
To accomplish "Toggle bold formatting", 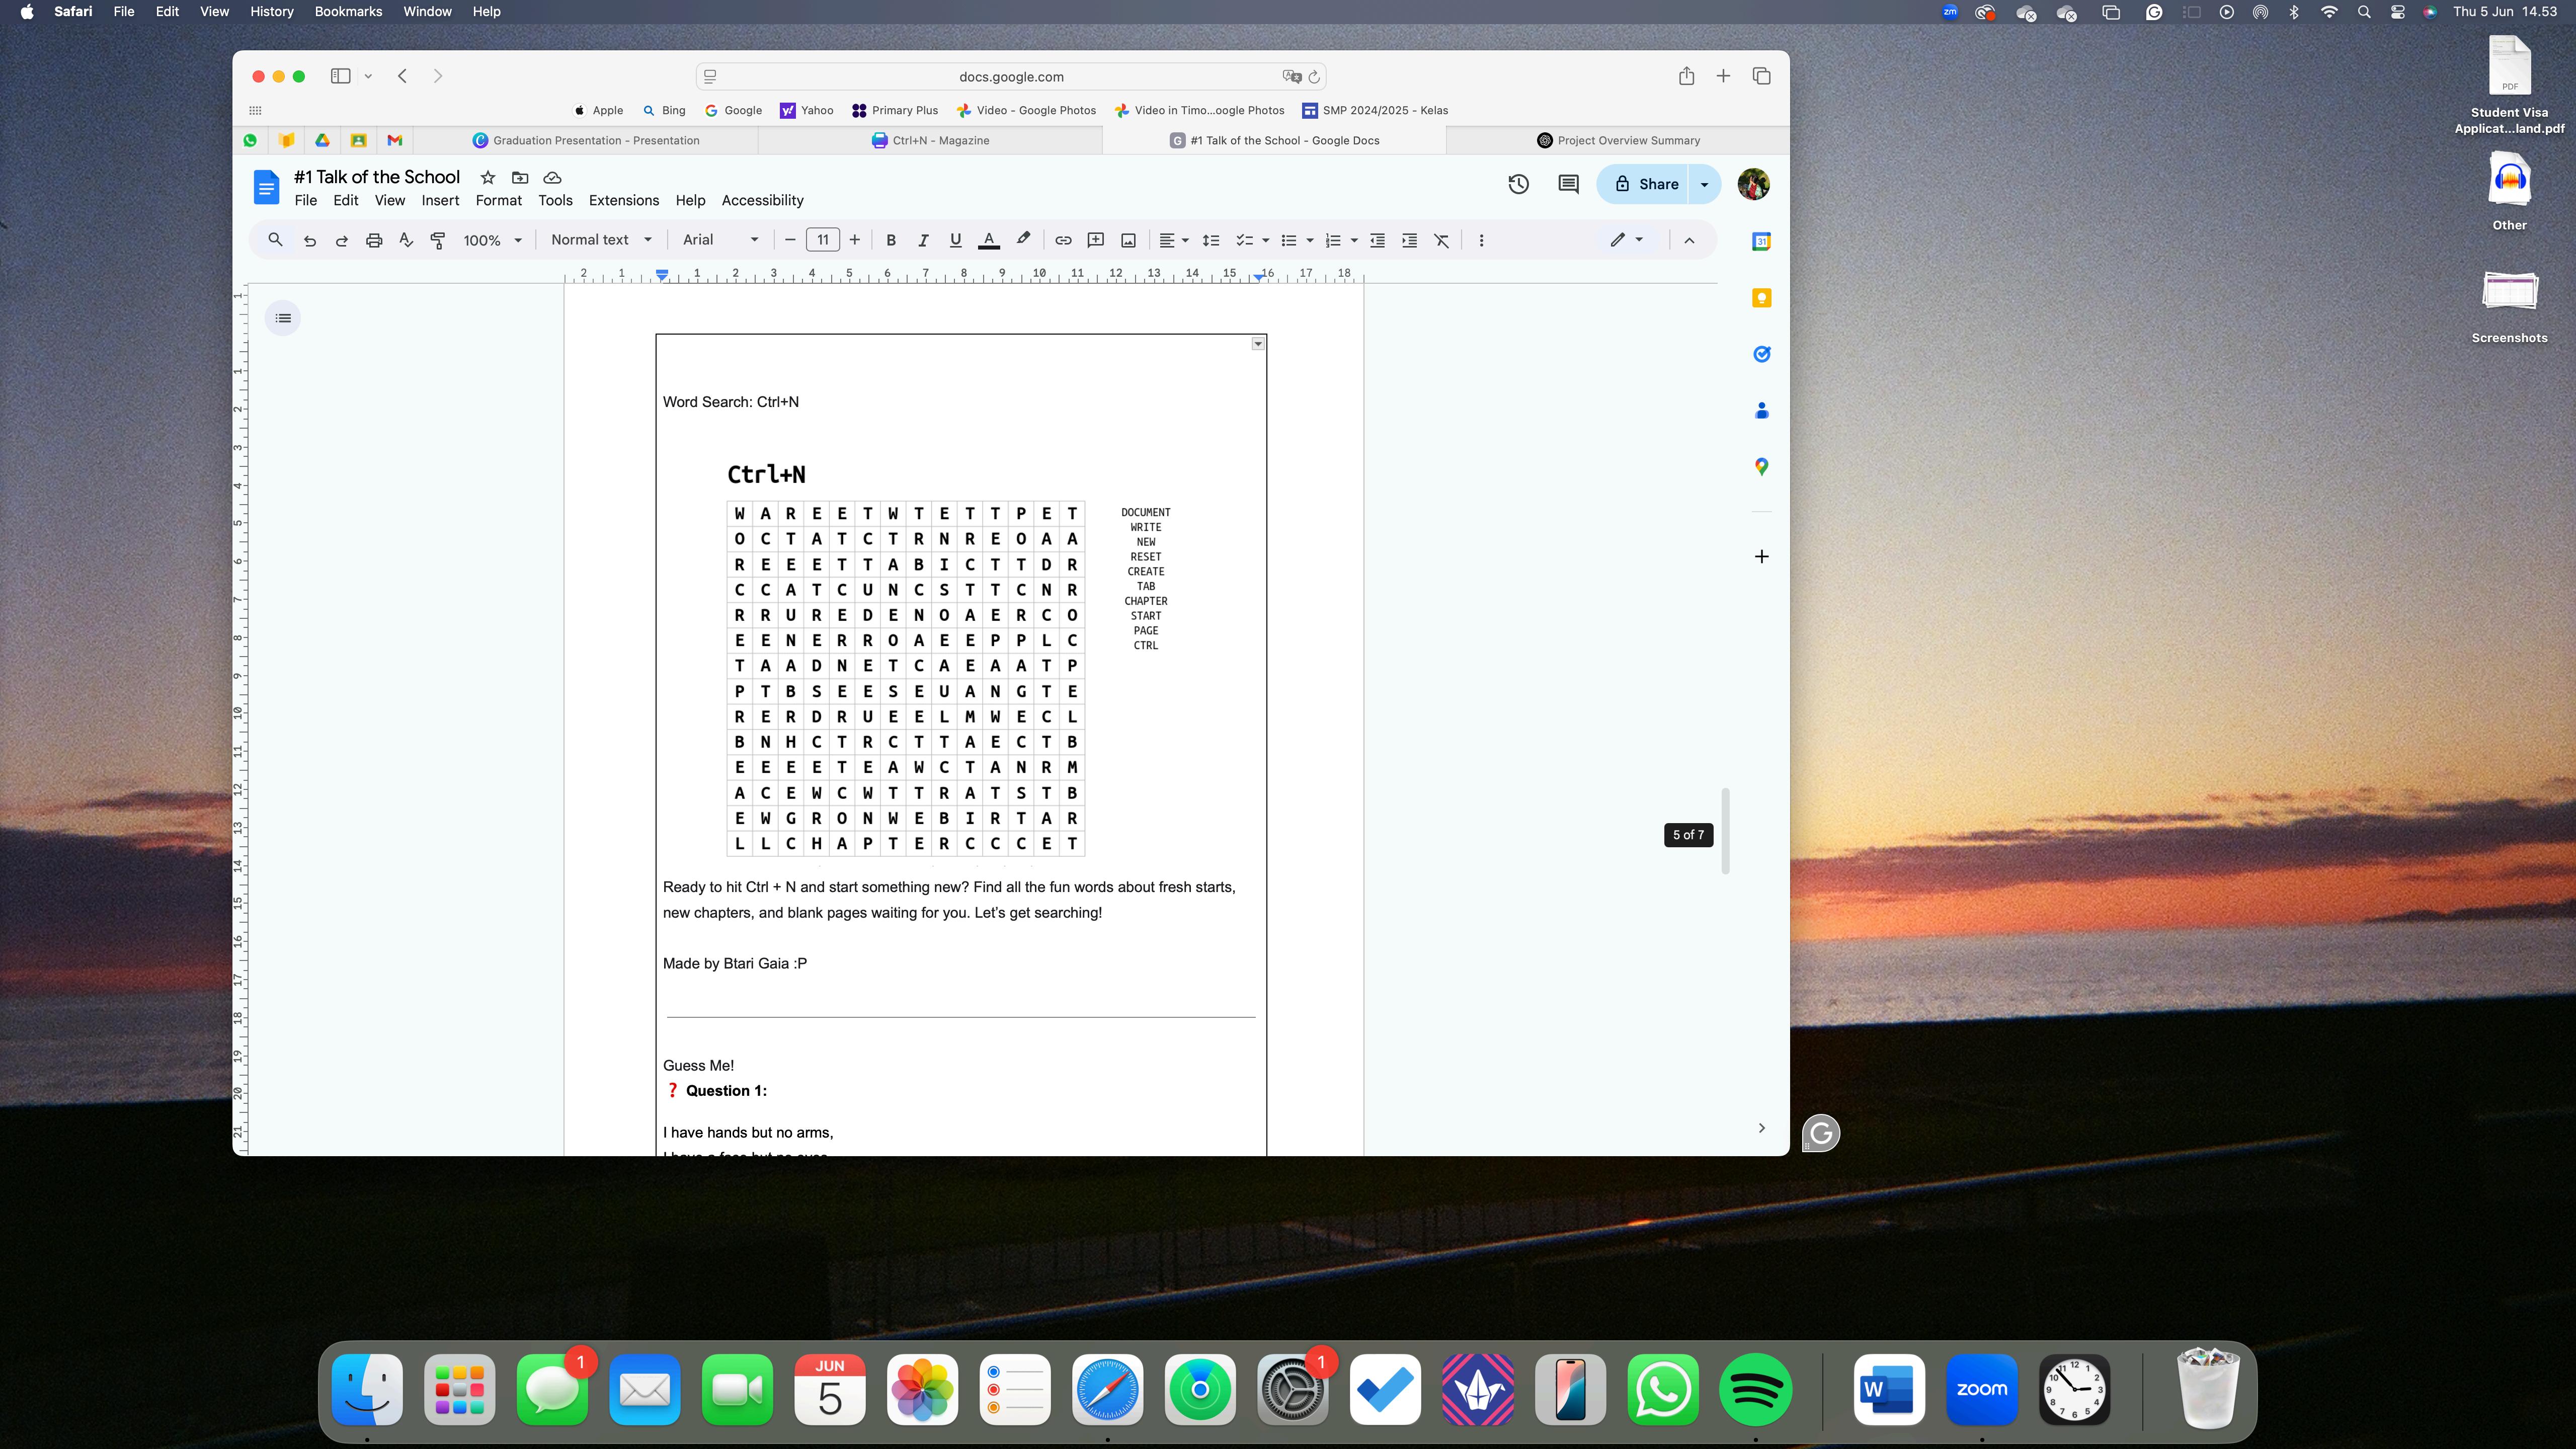I will click(890, 240).
